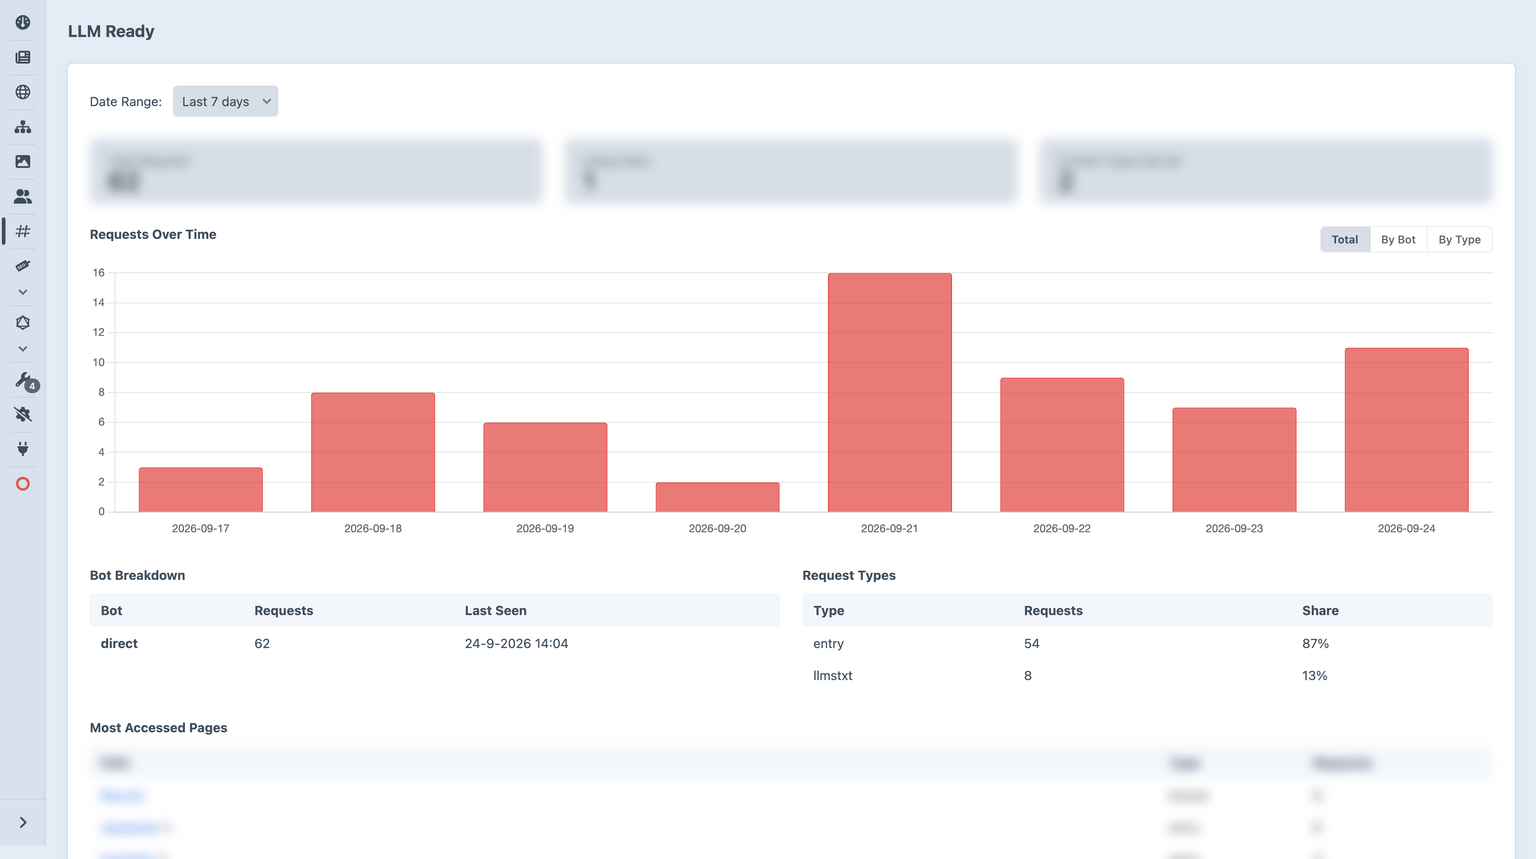Click the red circle icon in sidebar
Image resolution: width=1536 pixels, height=859 pixels.
pos(22,484)
